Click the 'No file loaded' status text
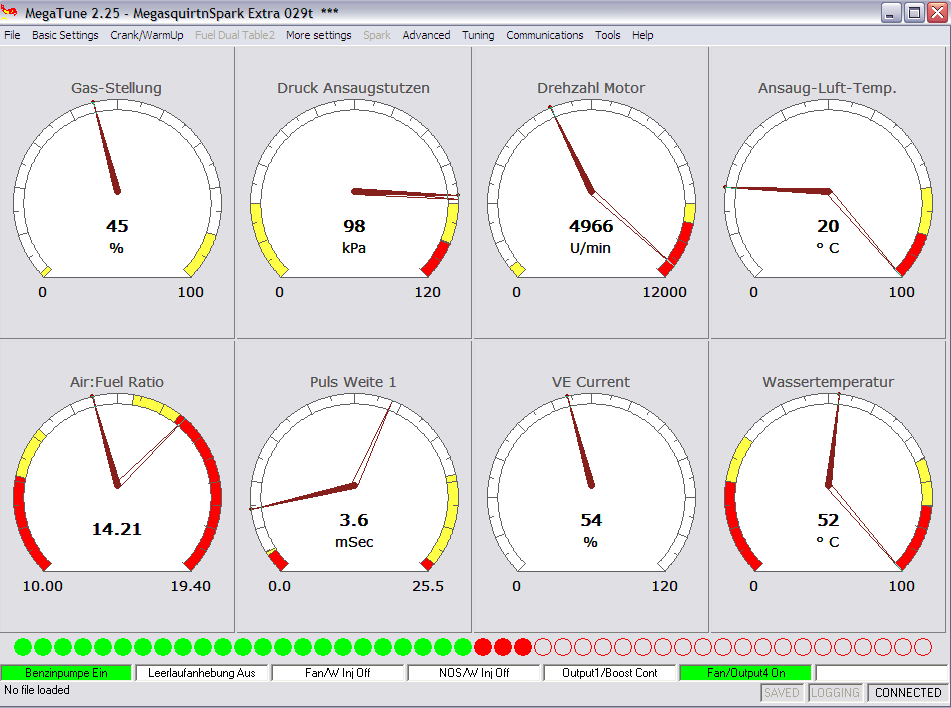This screenshot has width=951, height=708. point(37,690)
